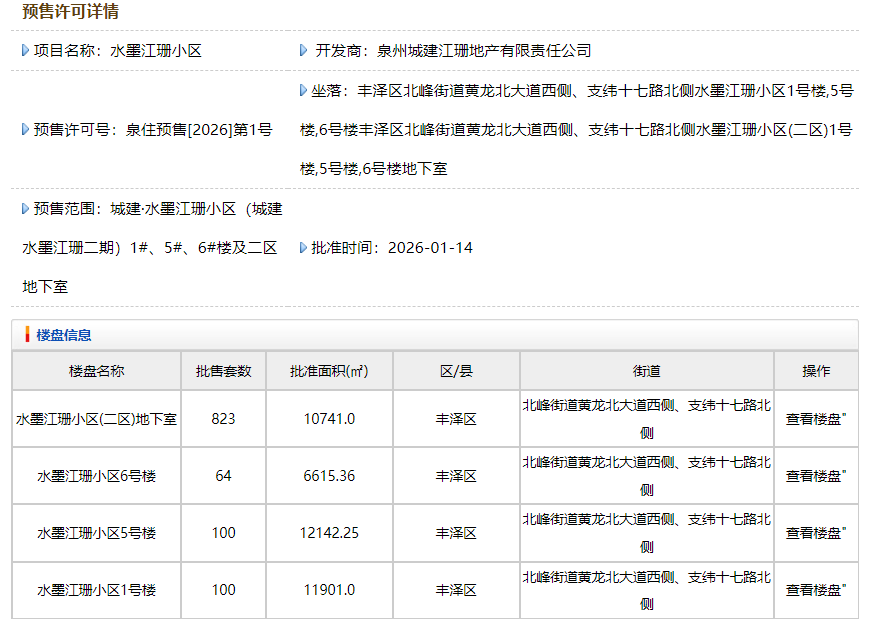The height and width of the screenshot is (632, 869).
Task: Click the arrow icon before 批准时间
Action: [x=303, y=248]
